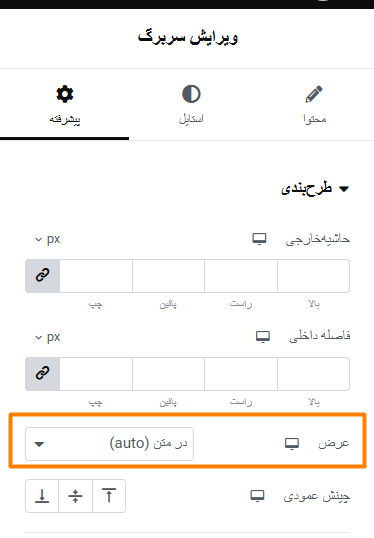374x538 pixels.
Task: Click the margin چپ (left) input field
Action: tap(96, 276)
